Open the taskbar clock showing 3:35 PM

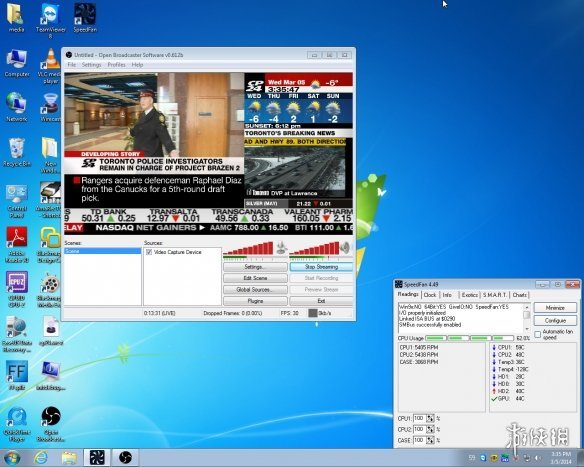coord(561,458)
